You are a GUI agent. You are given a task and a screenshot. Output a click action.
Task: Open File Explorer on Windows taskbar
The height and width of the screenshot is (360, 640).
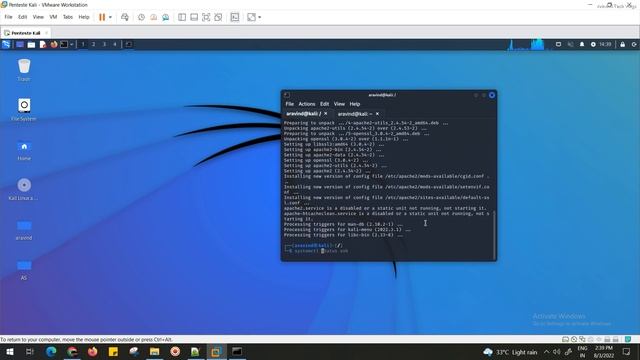coord(154,351)
